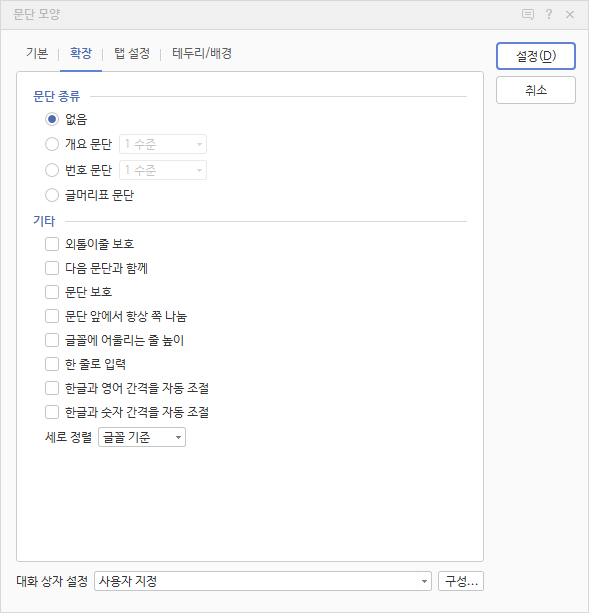Switch to the 기본 tab
Viewport: 589px width, 613px height.
(x=37, y=53)
